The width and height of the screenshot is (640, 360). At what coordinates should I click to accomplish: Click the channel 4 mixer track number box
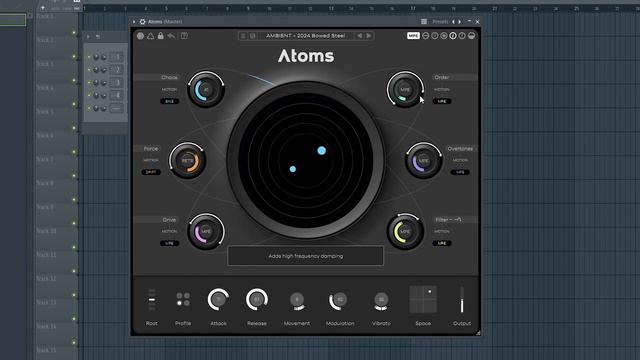[117, 96]
